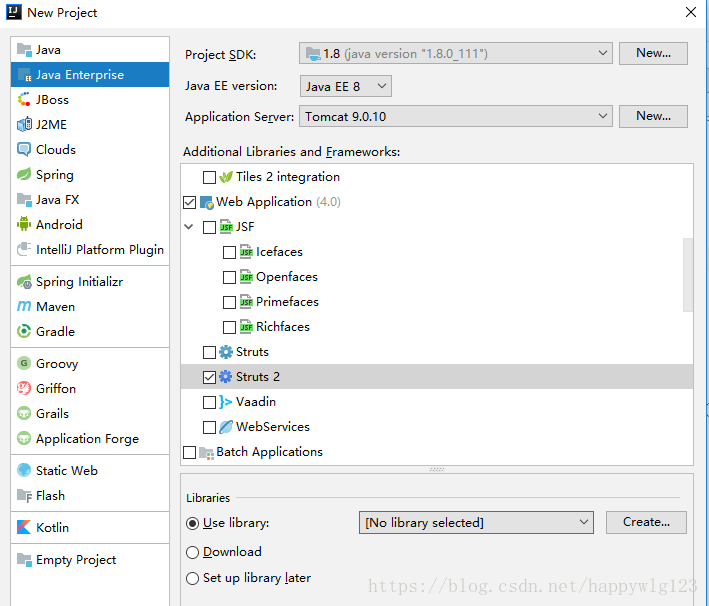The width and height of the screenshot is (709, 606).
Task: Choose Maven in the project list
Action: pos(90,307)
